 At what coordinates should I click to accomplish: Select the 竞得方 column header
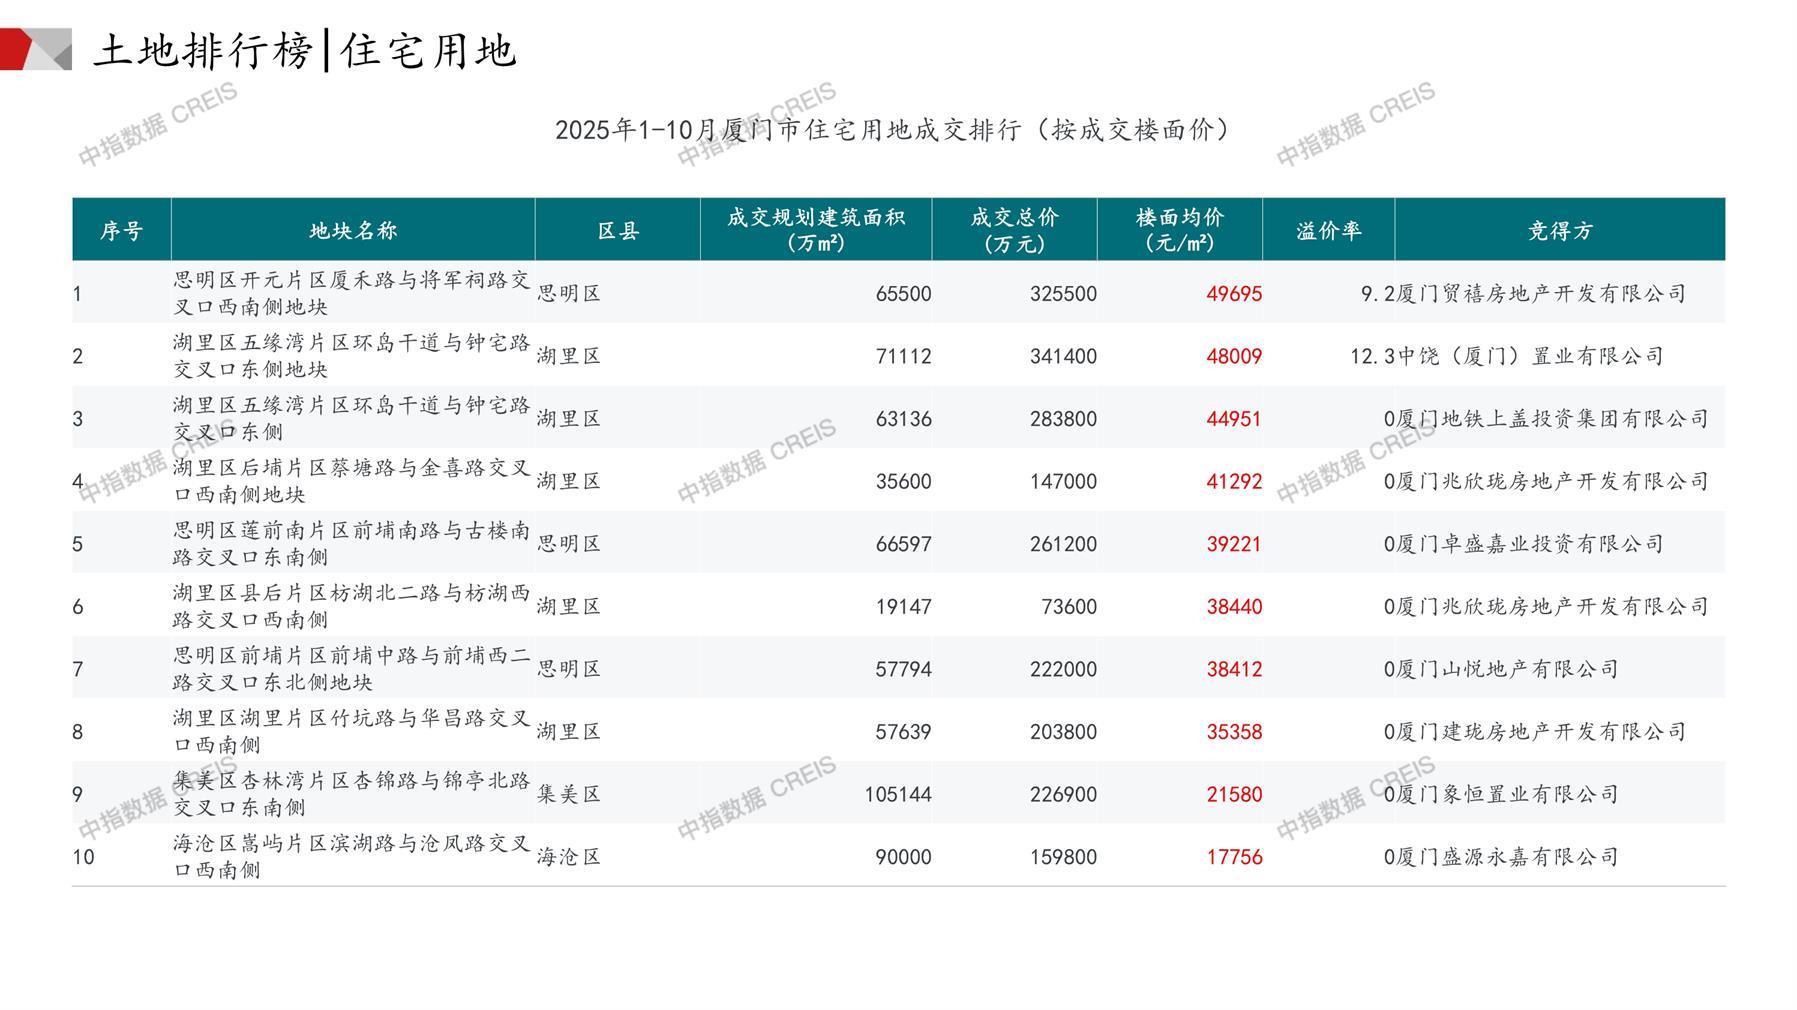click(x=1559, y=231)
